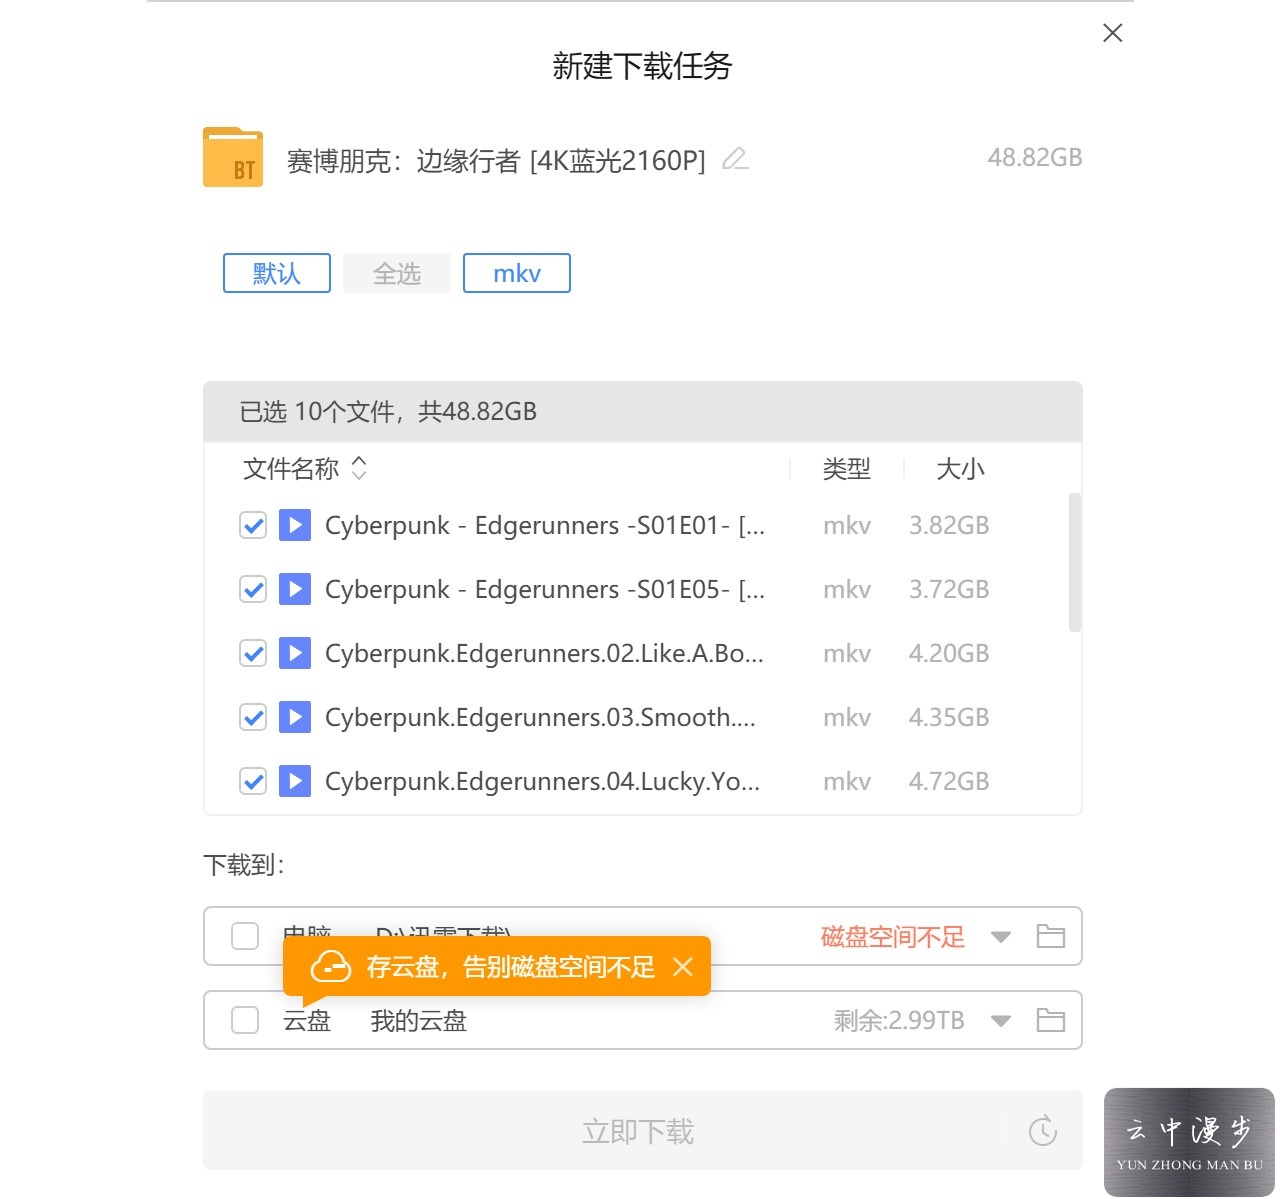This screenshot has height=1199, width=1280.
Task: Click the 4.35GB size value
Action: [949, 718]
